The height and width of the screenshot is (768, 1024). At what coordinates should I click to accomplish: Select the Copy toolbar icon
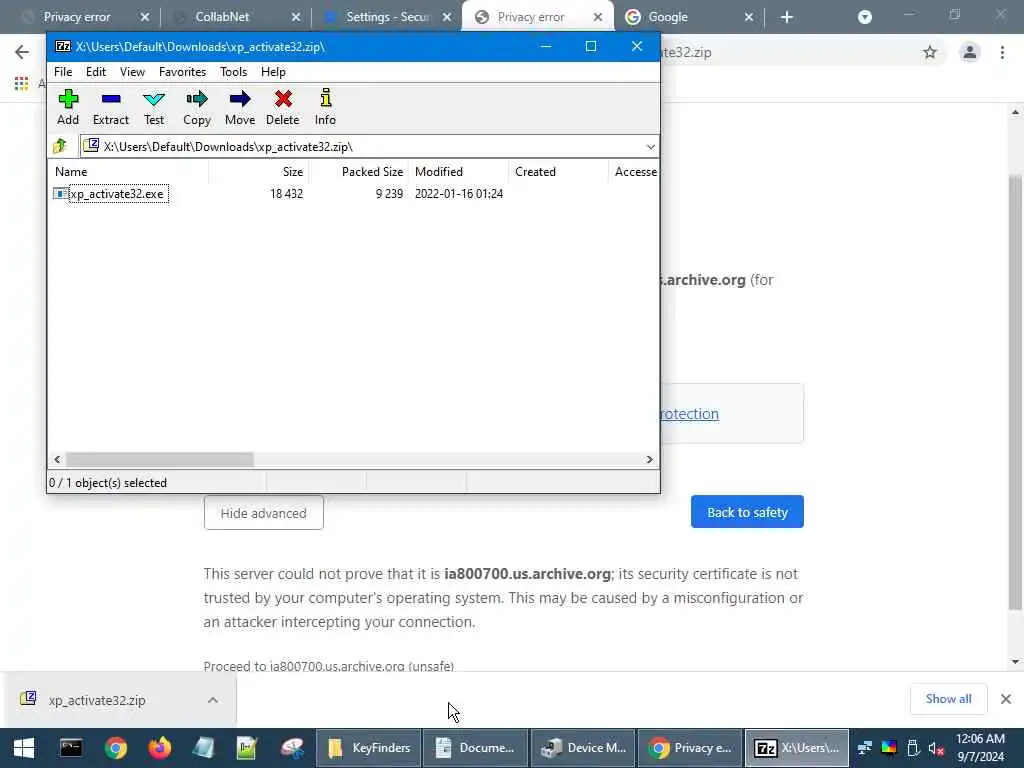coord(197,108)
